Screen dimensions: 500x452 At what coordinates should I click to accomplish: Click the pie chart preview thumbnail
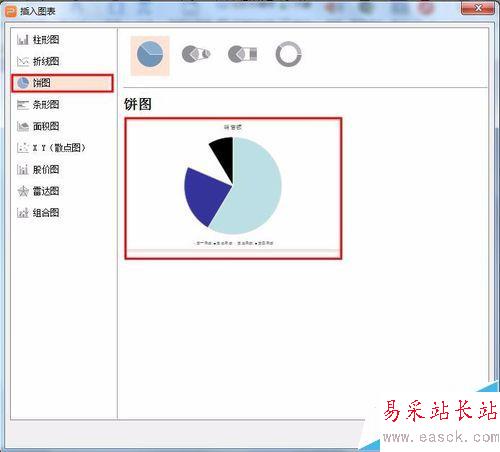pos(233,188)
